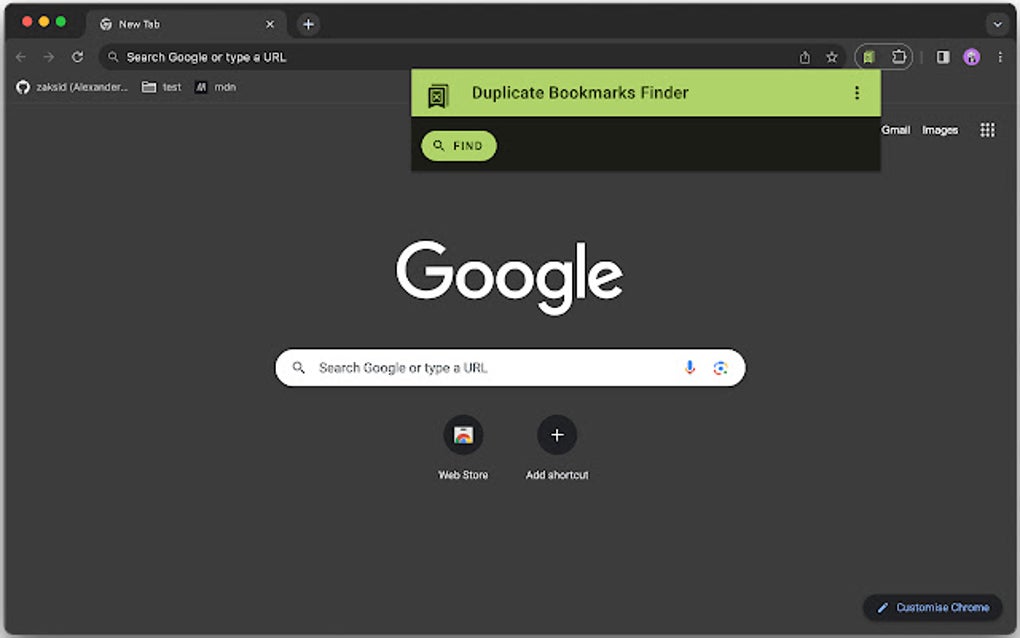The image size is (1020, 638).
Task: Open the Google apps grid icon
Action: pyautogui.click(x=987, y=129)
